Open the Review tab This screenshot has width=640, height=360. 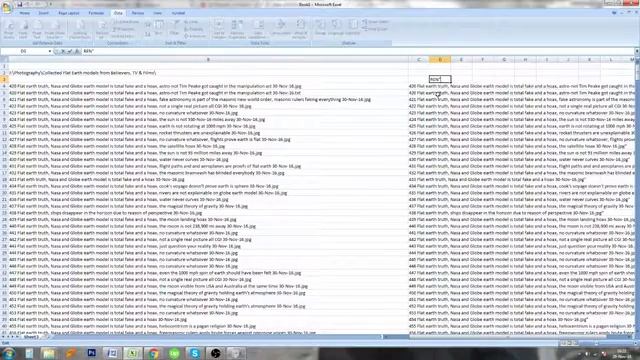tap(138, 13)
